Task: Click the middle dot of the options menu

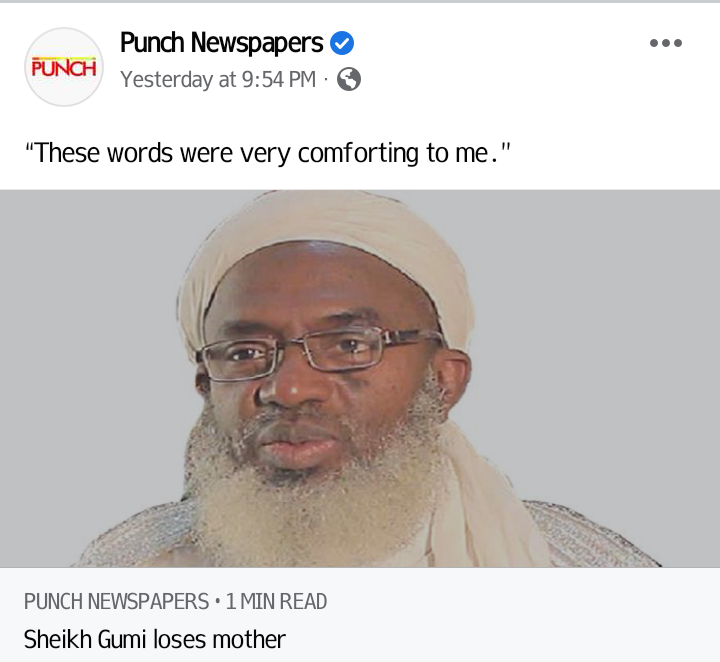Action: [666, 43]
